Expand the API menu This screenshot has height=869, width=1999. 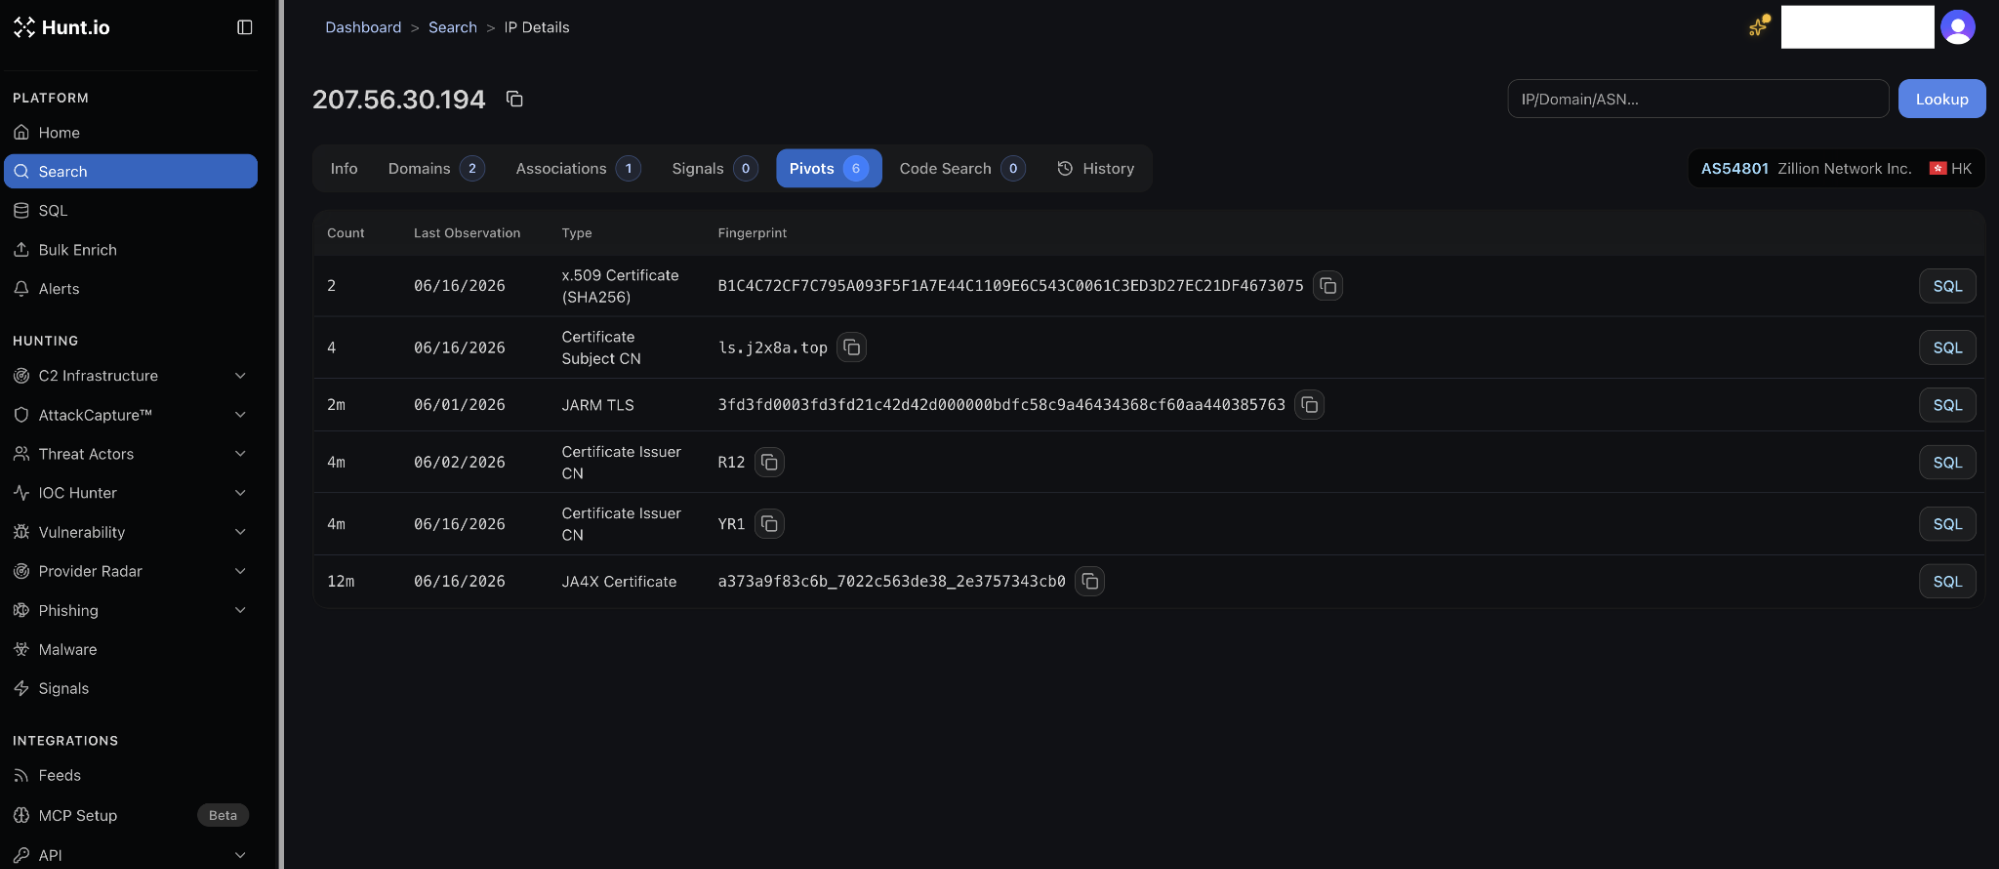(130, 854)
